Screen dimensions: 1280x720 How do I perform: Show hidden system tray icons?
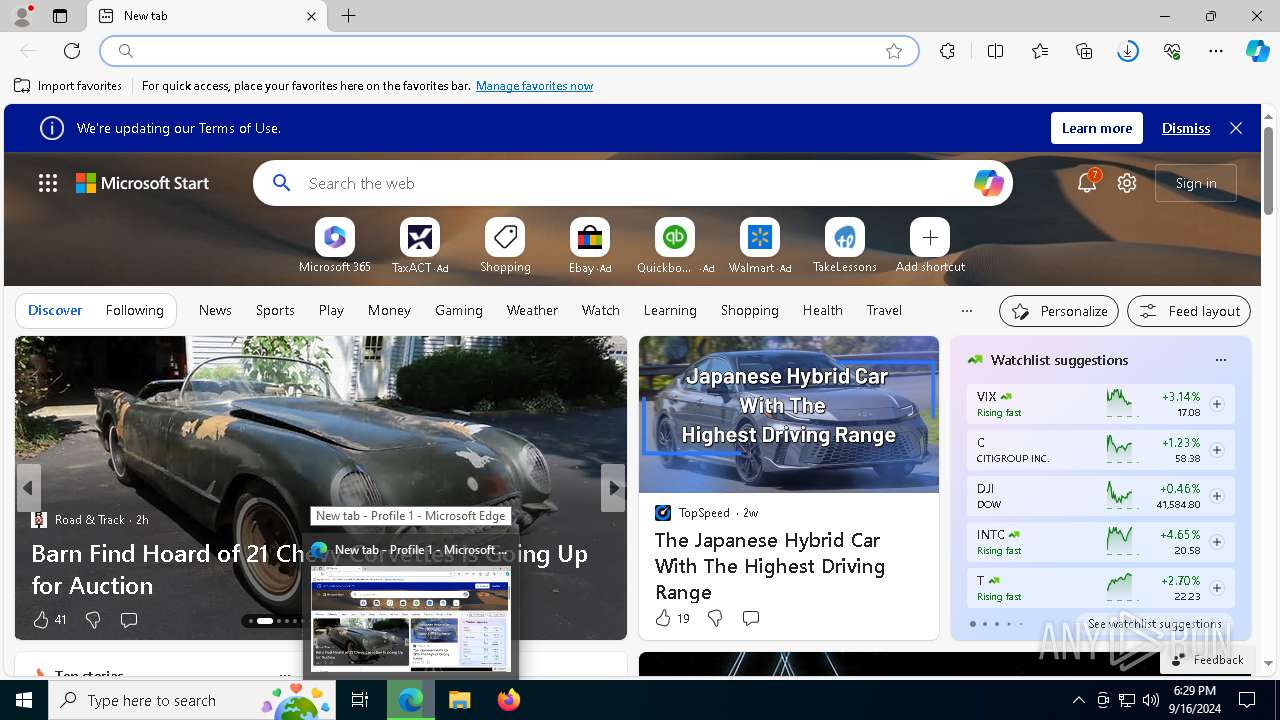tap(1078, 700)
